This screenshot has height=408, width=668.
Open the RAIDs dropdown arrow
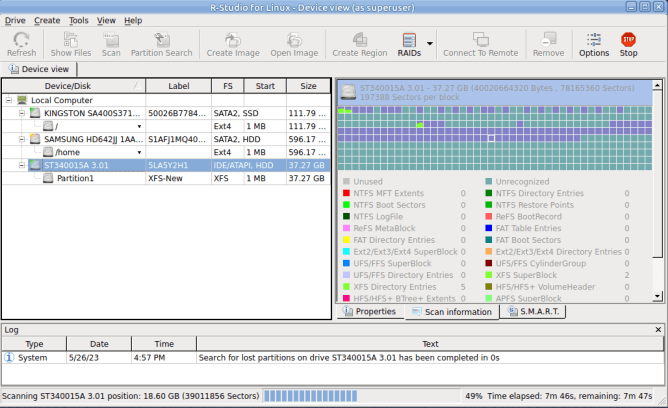click(x=430, y=44)
